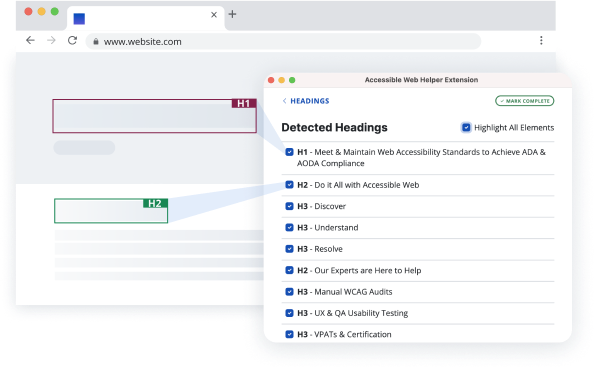Close the Helper Extension window with red button

pyautogui.click(x=271, y=80)
